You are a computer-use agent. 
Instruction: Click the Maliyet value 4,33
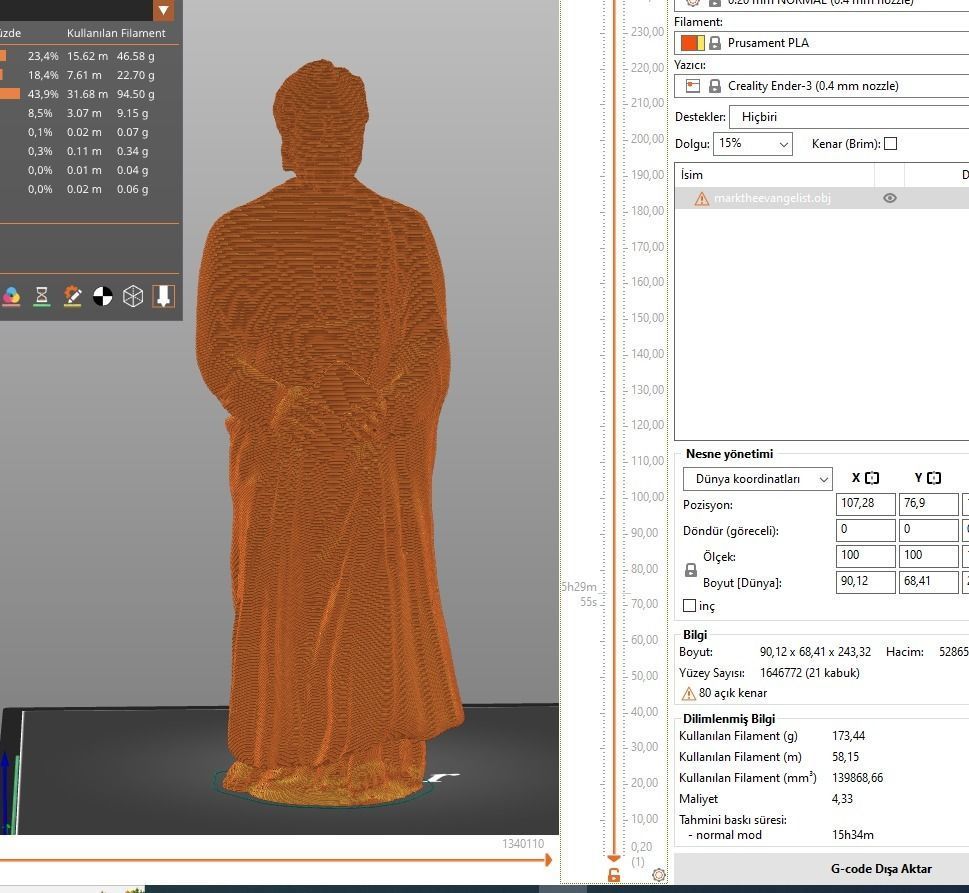click(x=842, y=799)
